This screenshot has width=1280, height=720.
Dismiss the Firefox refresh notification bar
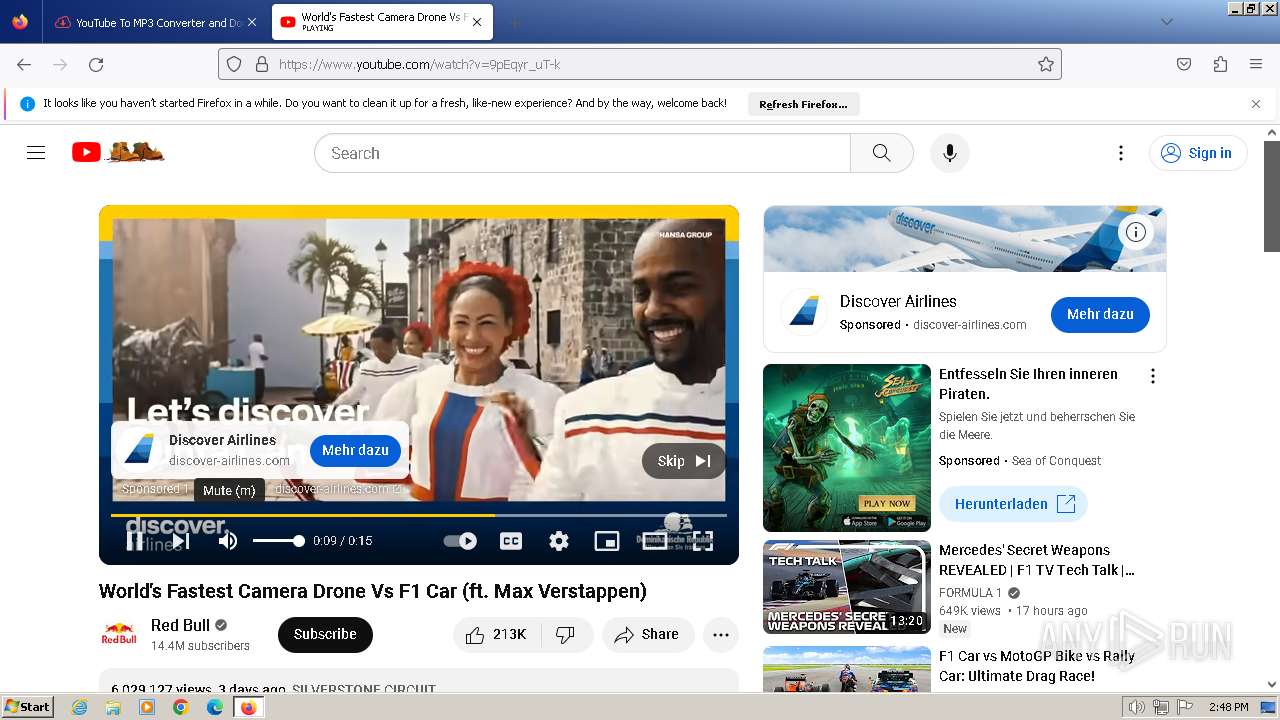(x=1256, y=104)
